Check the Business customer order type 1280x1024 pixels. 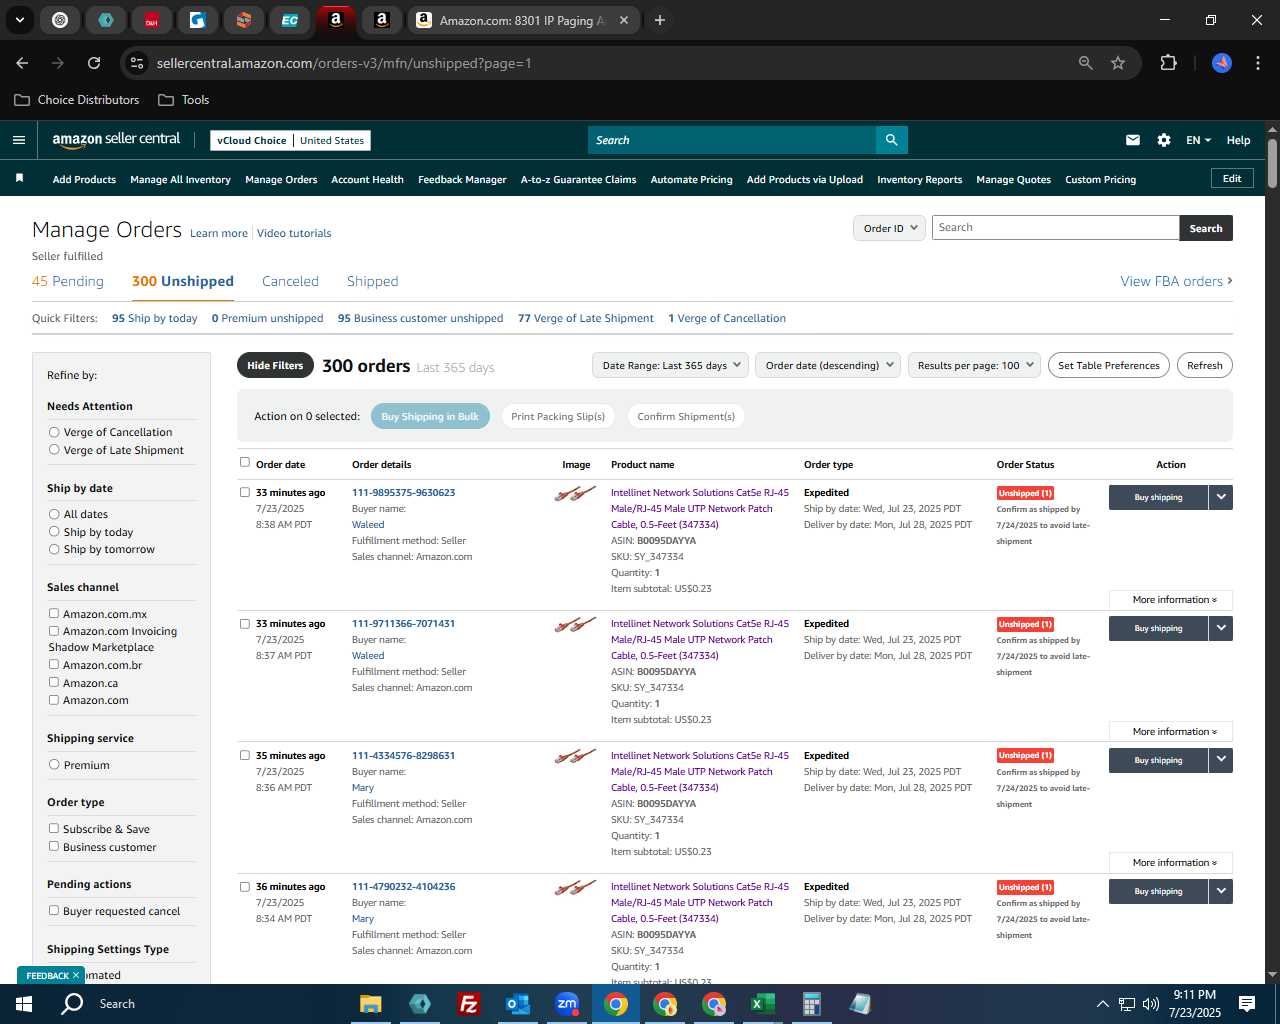click(54, 846)
